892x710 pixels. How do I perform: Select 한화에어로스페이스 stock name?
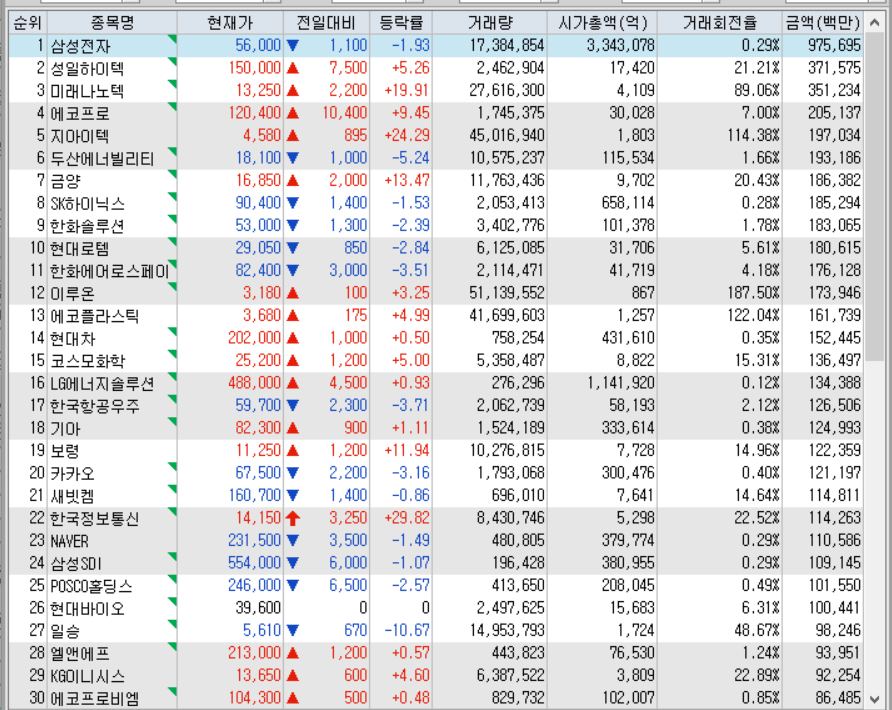(x=110, y=271)
